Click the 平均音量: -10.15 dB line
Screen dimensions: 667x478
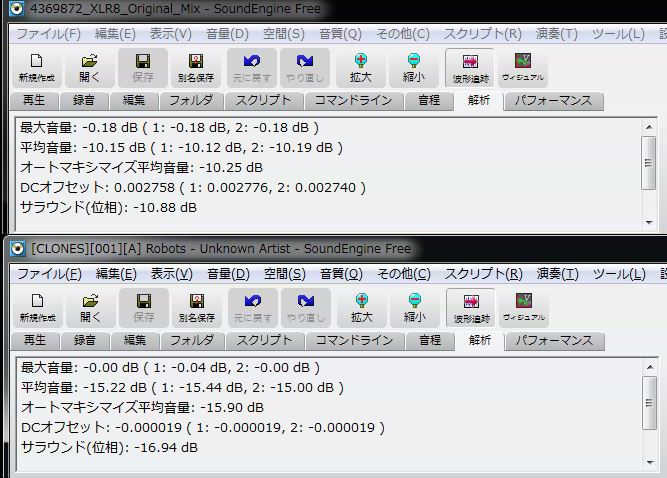tap(181, 148)
